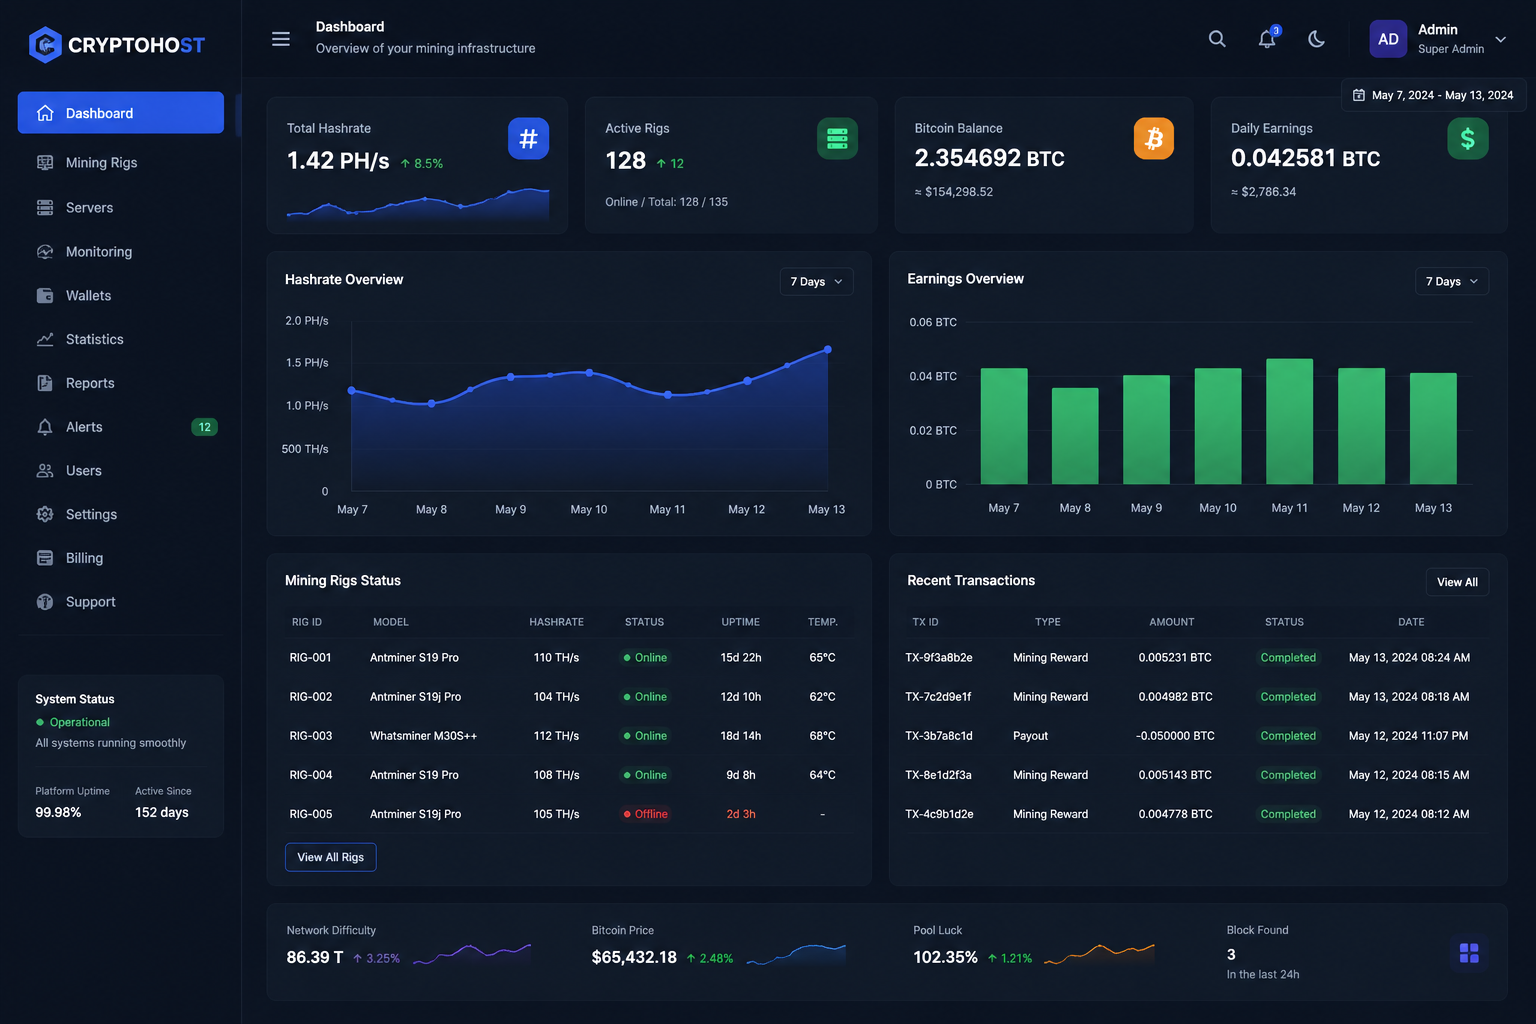Click Whatsminer M30S++ model cell
Screen dimensions: 1536x1024
click(423, 736)
